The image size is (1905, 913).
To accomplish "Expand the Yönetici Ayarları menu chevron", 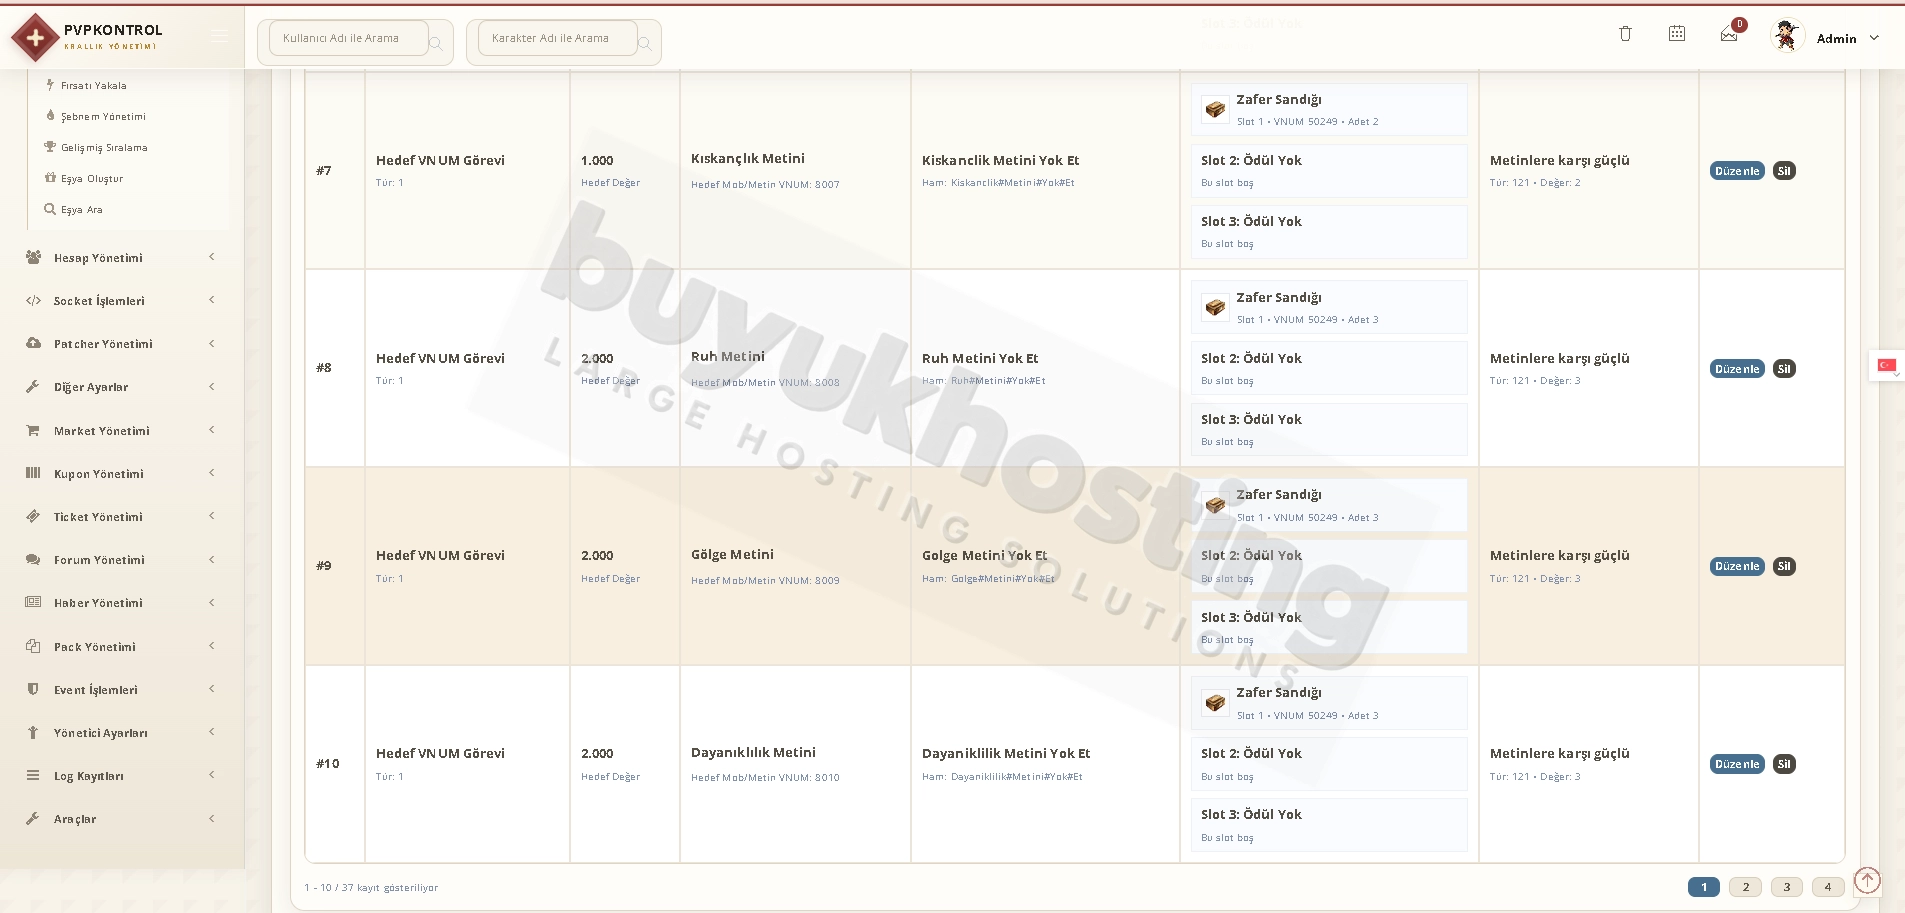I will [x=212, y=732].
